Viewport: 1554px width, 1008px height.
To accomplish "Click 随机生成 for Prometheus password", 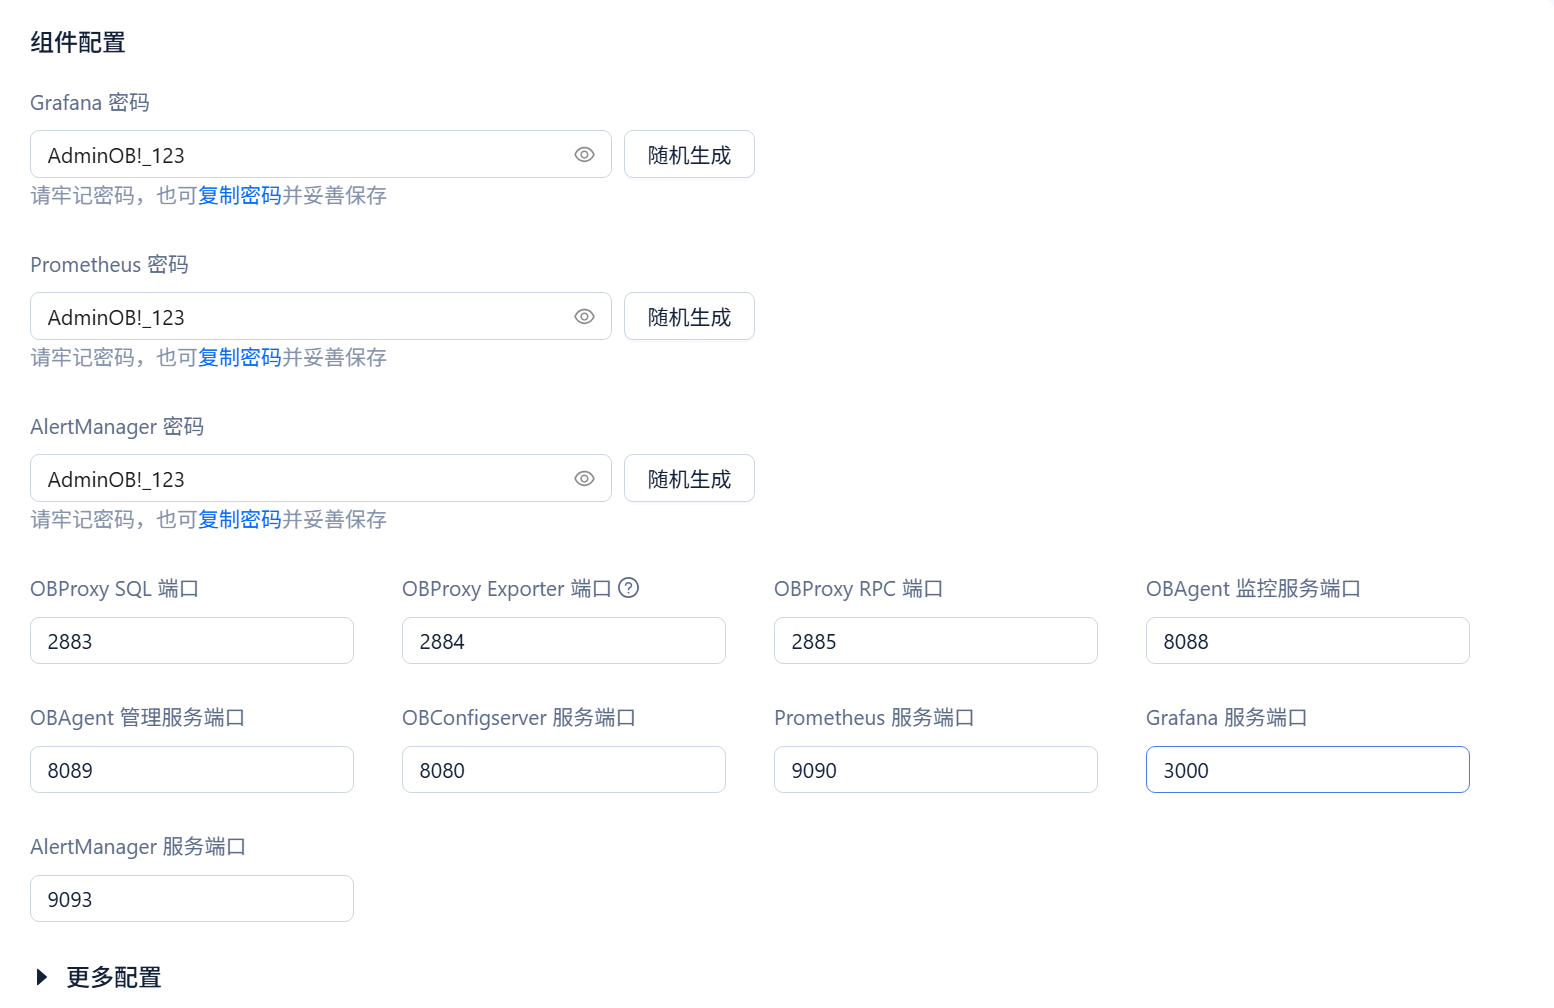I will coord(689,317).
